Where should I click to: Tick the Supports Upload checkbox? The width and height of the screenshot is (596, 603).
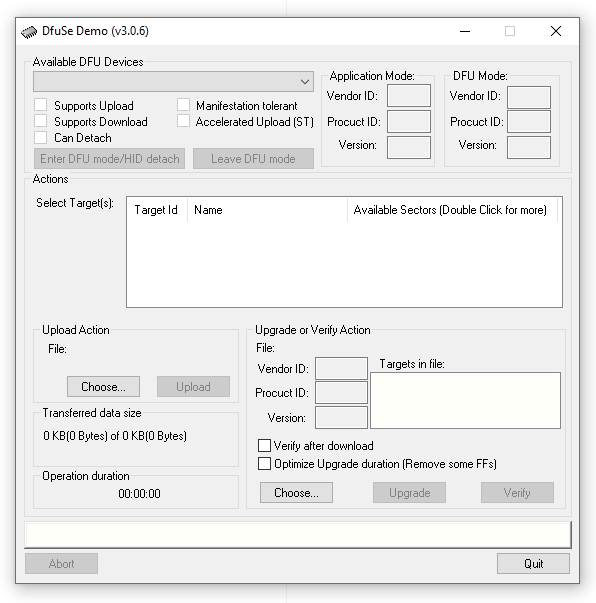click(41, 105)
